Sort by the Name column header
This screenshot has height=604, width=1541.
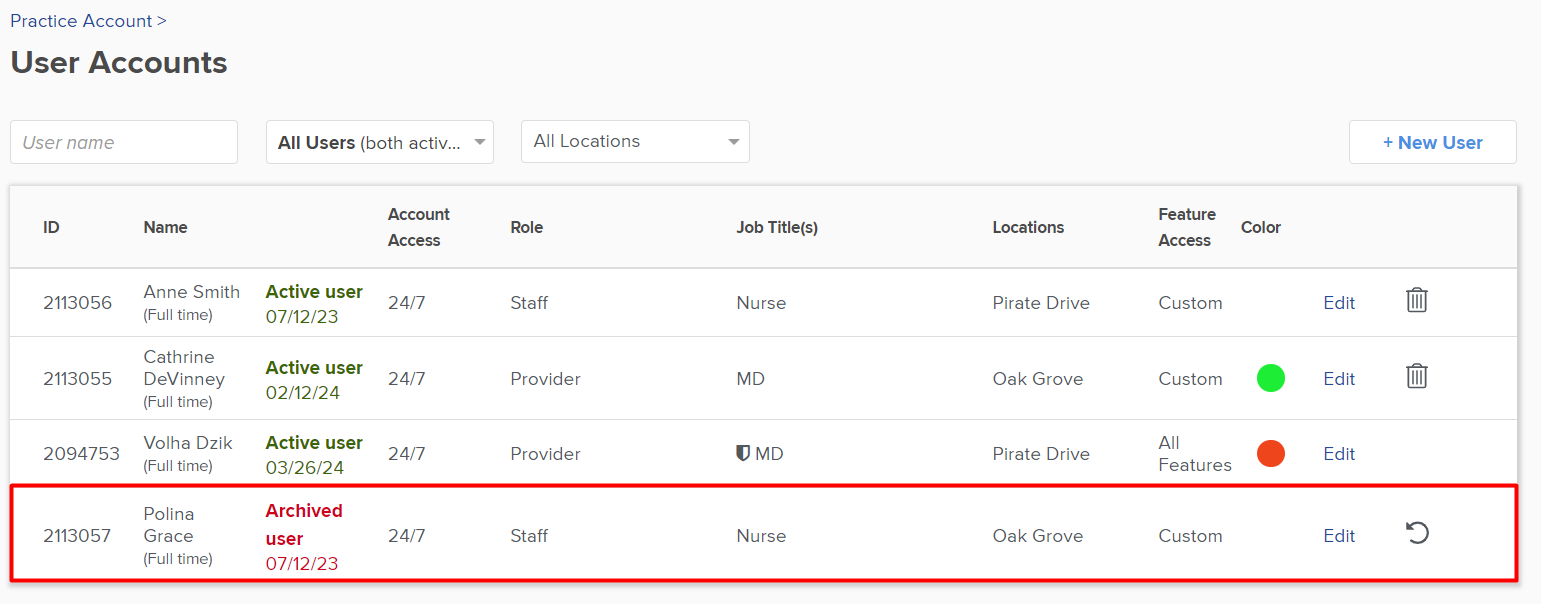165,227
